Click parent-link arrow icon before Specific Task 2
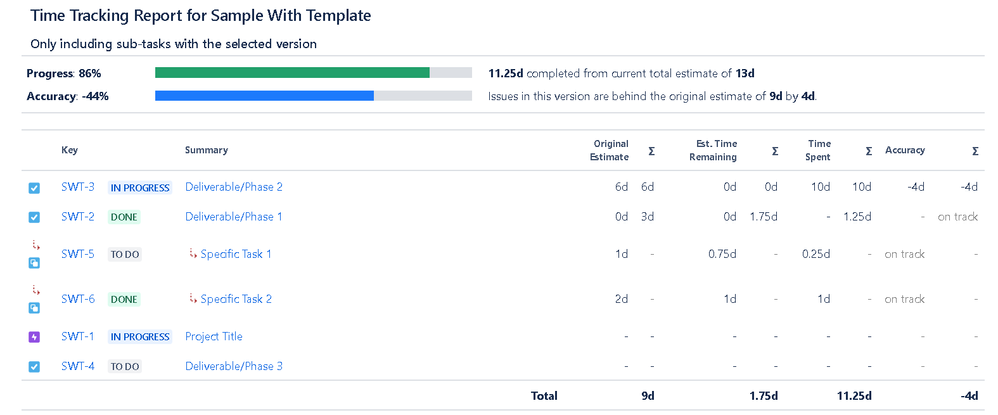Image resolution: width=998 pixels, height=415 pixels. pos(193,299)
